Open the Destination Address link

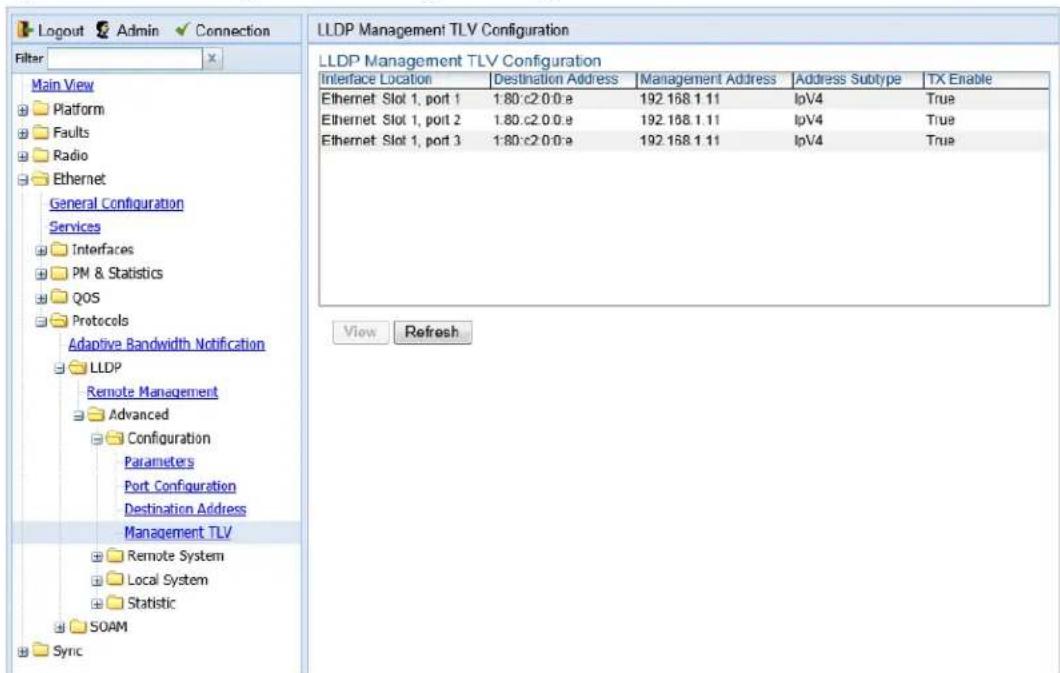[185, 509]
